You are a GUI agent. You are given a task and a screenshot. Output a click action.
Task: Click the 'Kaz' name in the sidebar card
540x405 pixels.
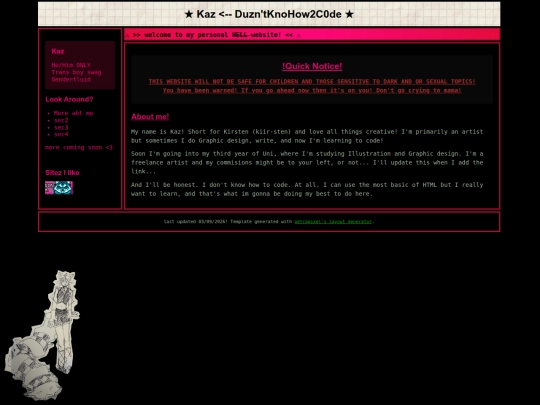coord(58,51)
